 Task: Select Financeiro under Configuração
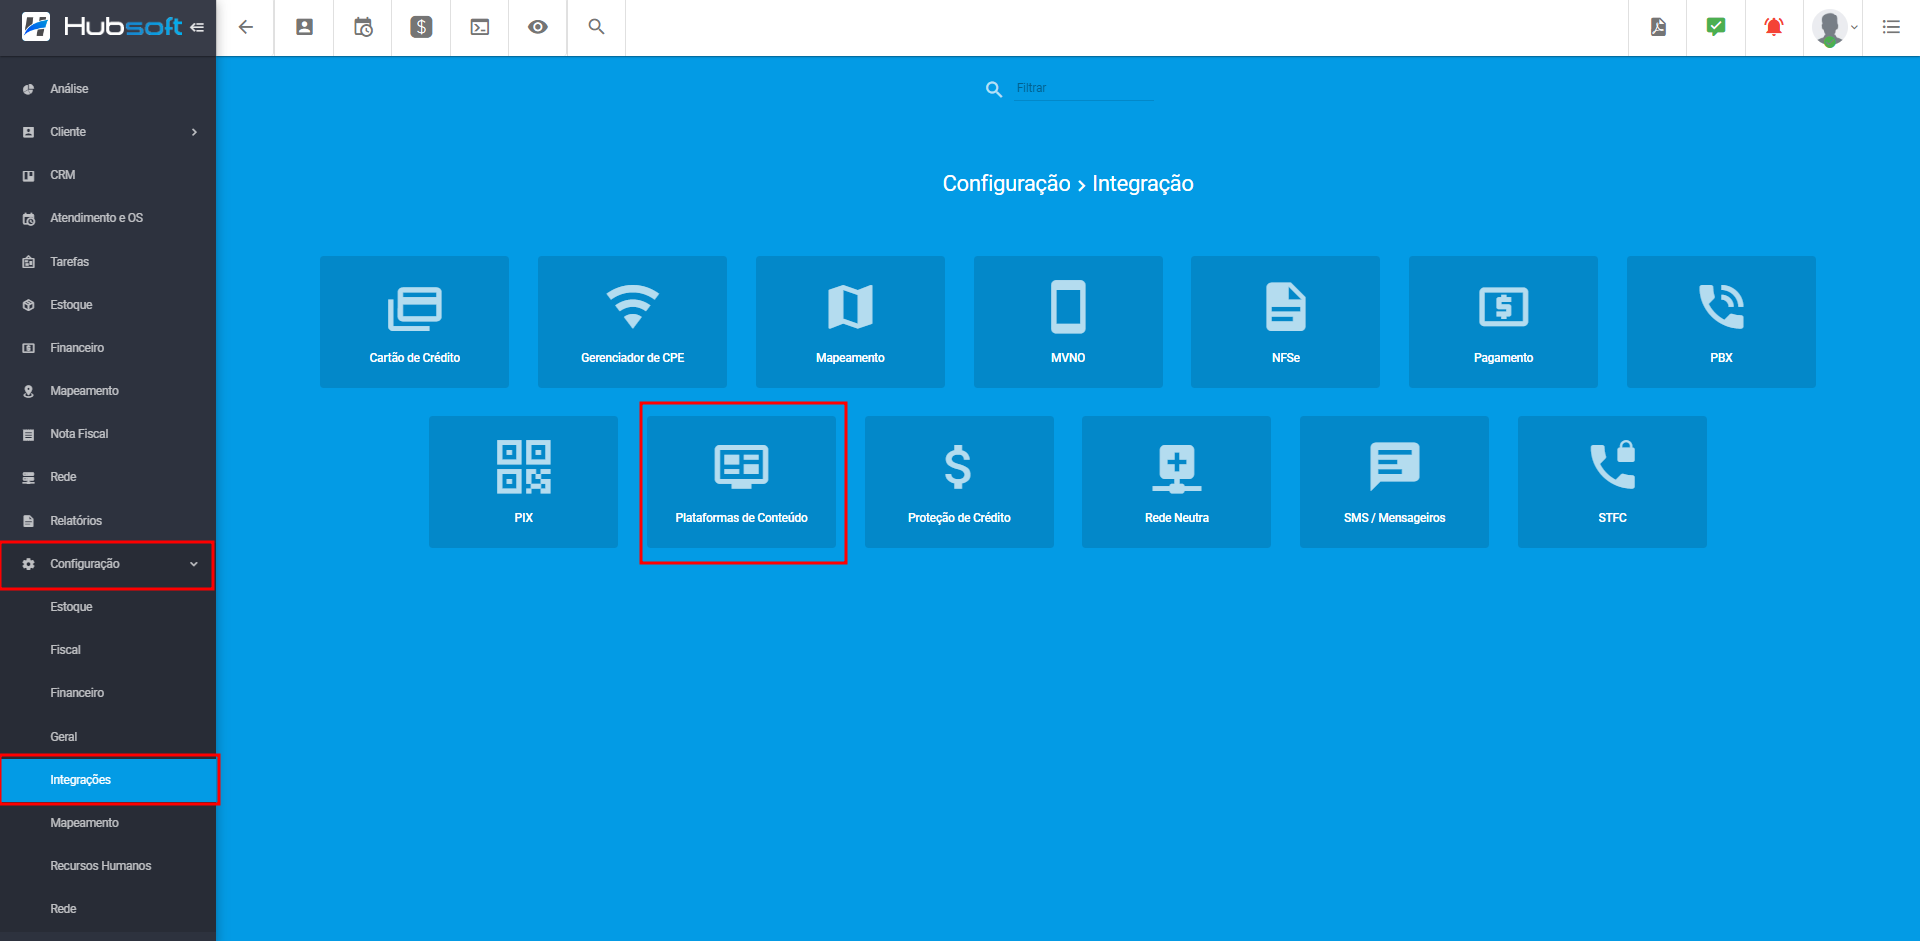point(108,693)
